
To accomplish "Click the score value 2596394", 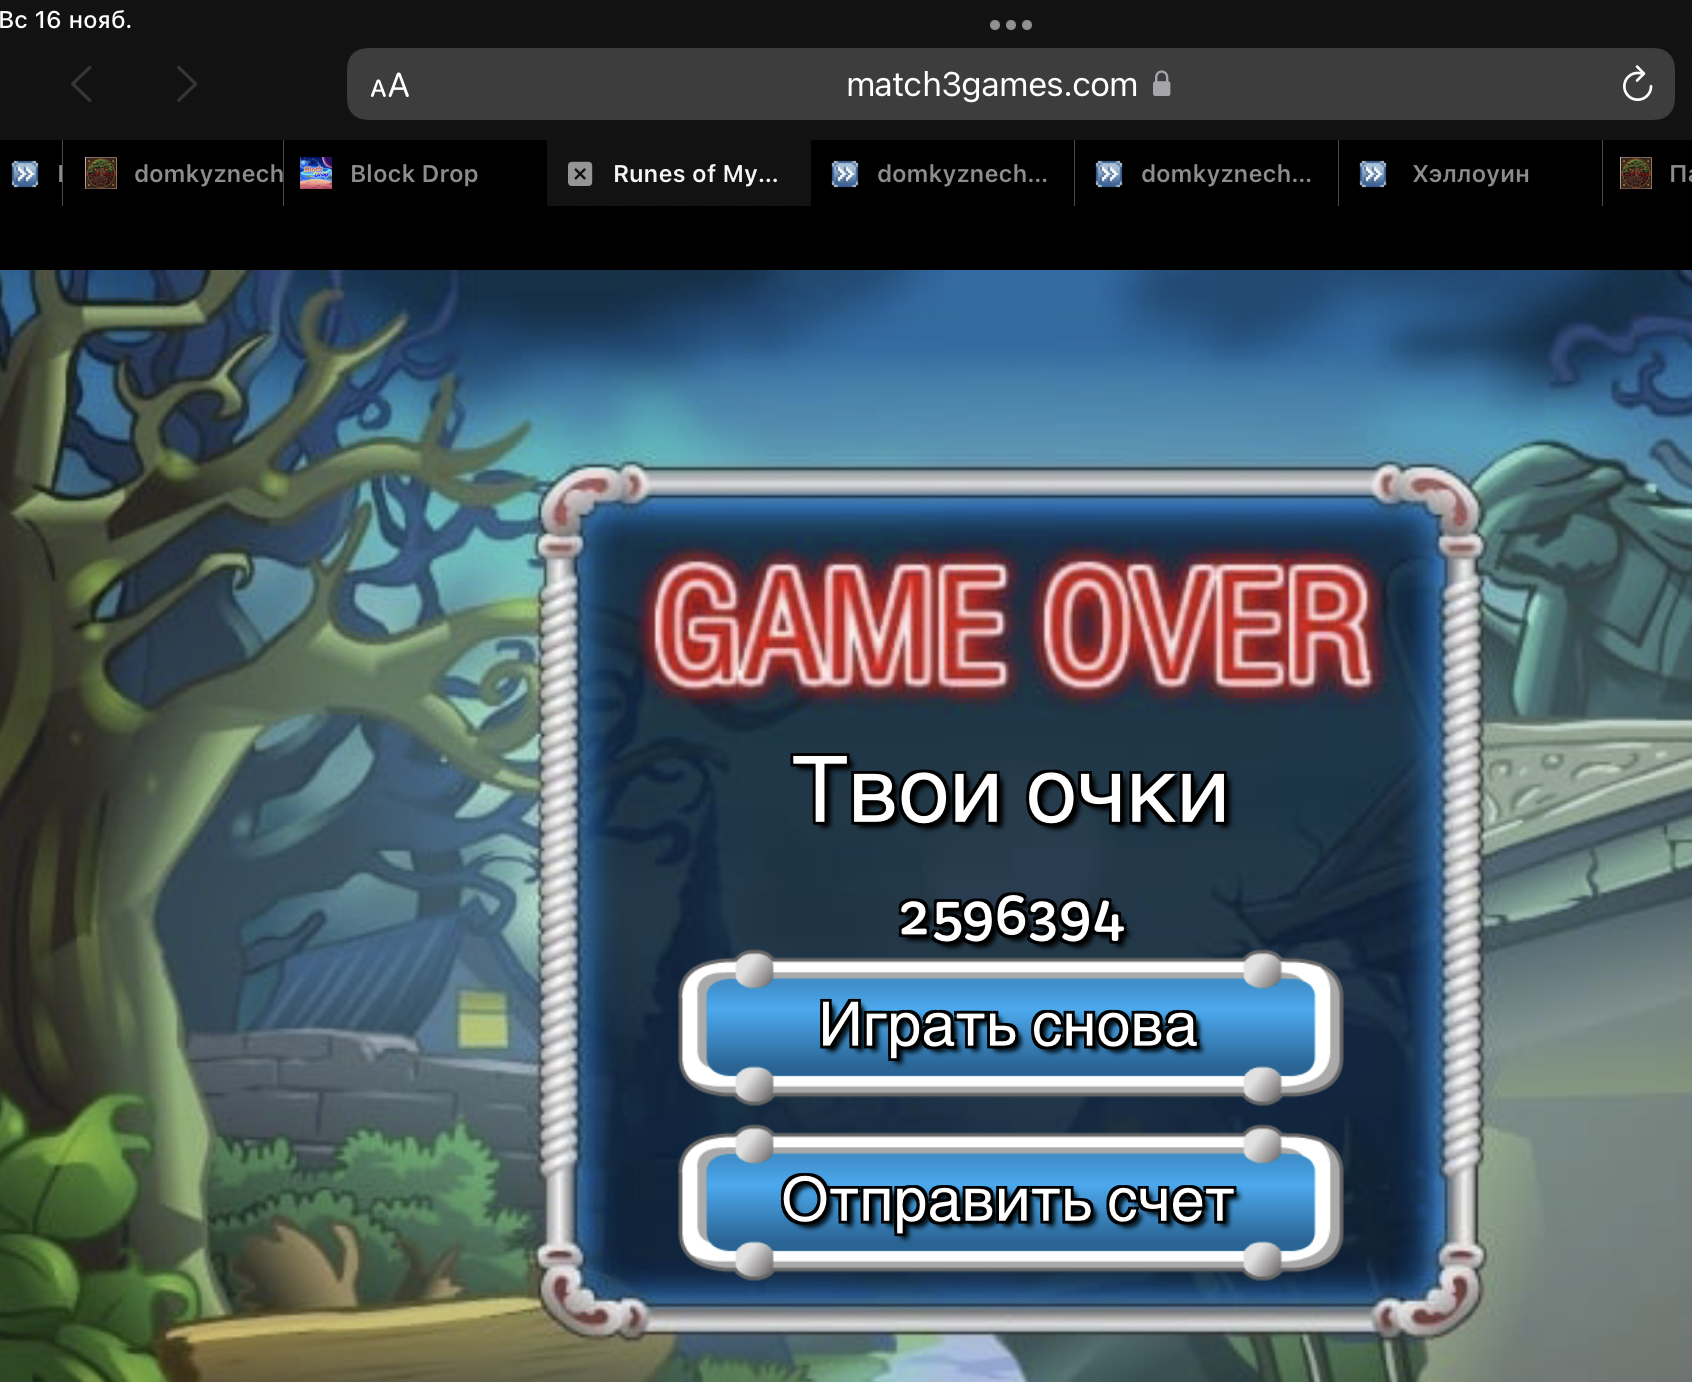I will 1011,919.
